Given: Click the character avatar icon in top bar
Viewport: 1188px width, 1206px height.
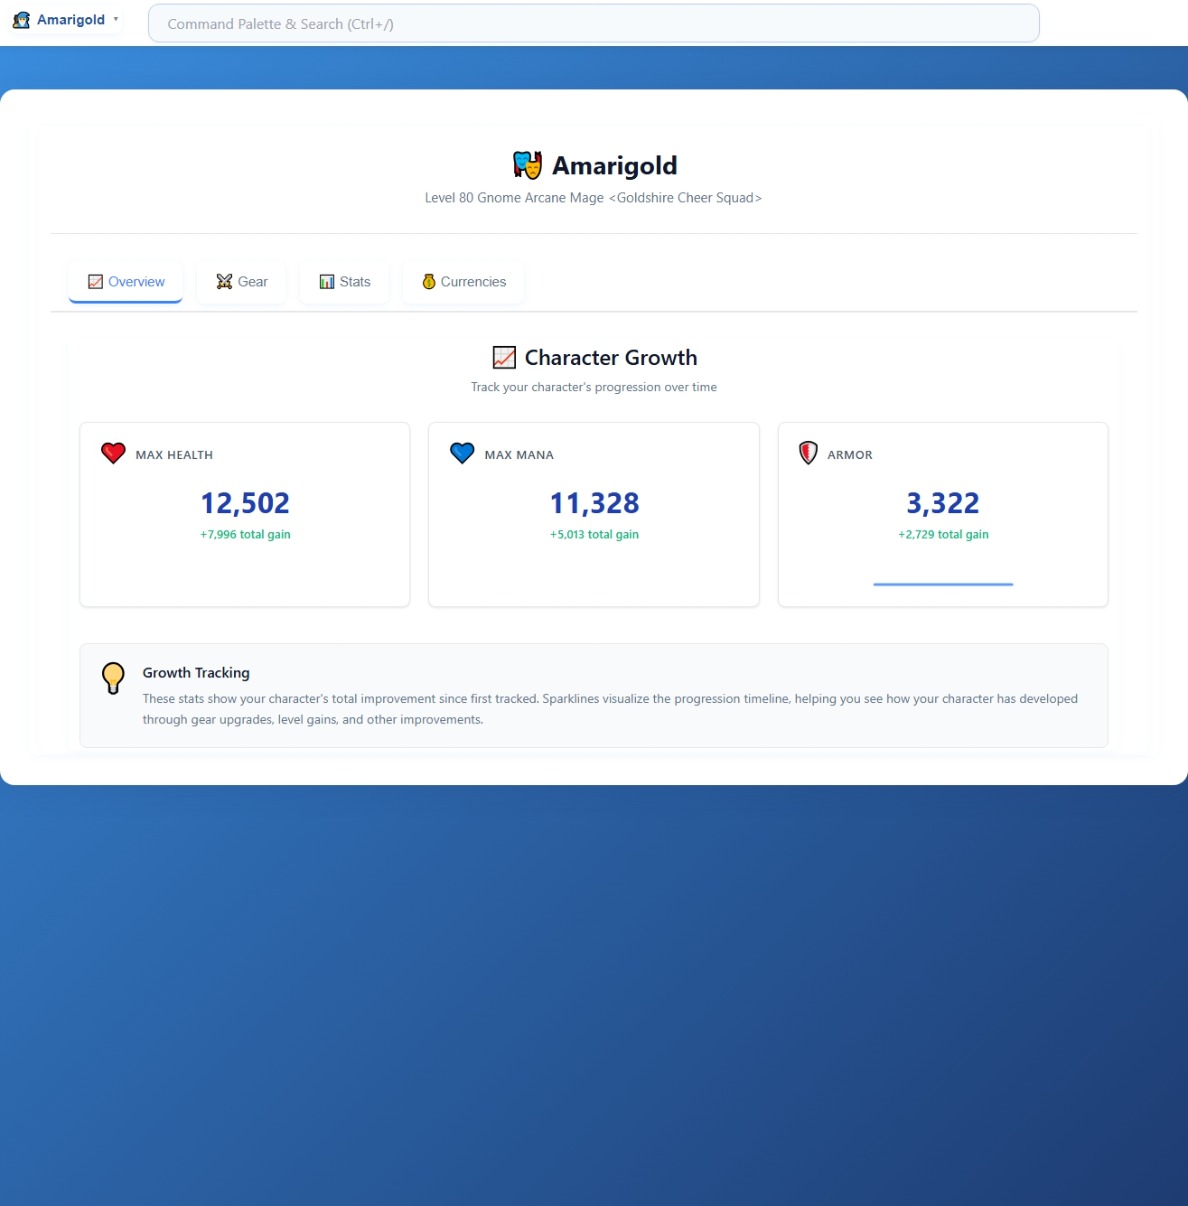Looking at the screenshot, I should 21,20.
